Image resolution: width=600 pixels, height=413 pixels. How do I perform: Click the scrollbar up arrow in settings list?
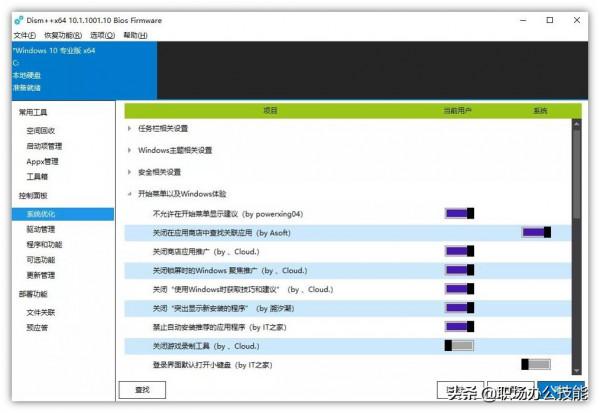(577, 124)
